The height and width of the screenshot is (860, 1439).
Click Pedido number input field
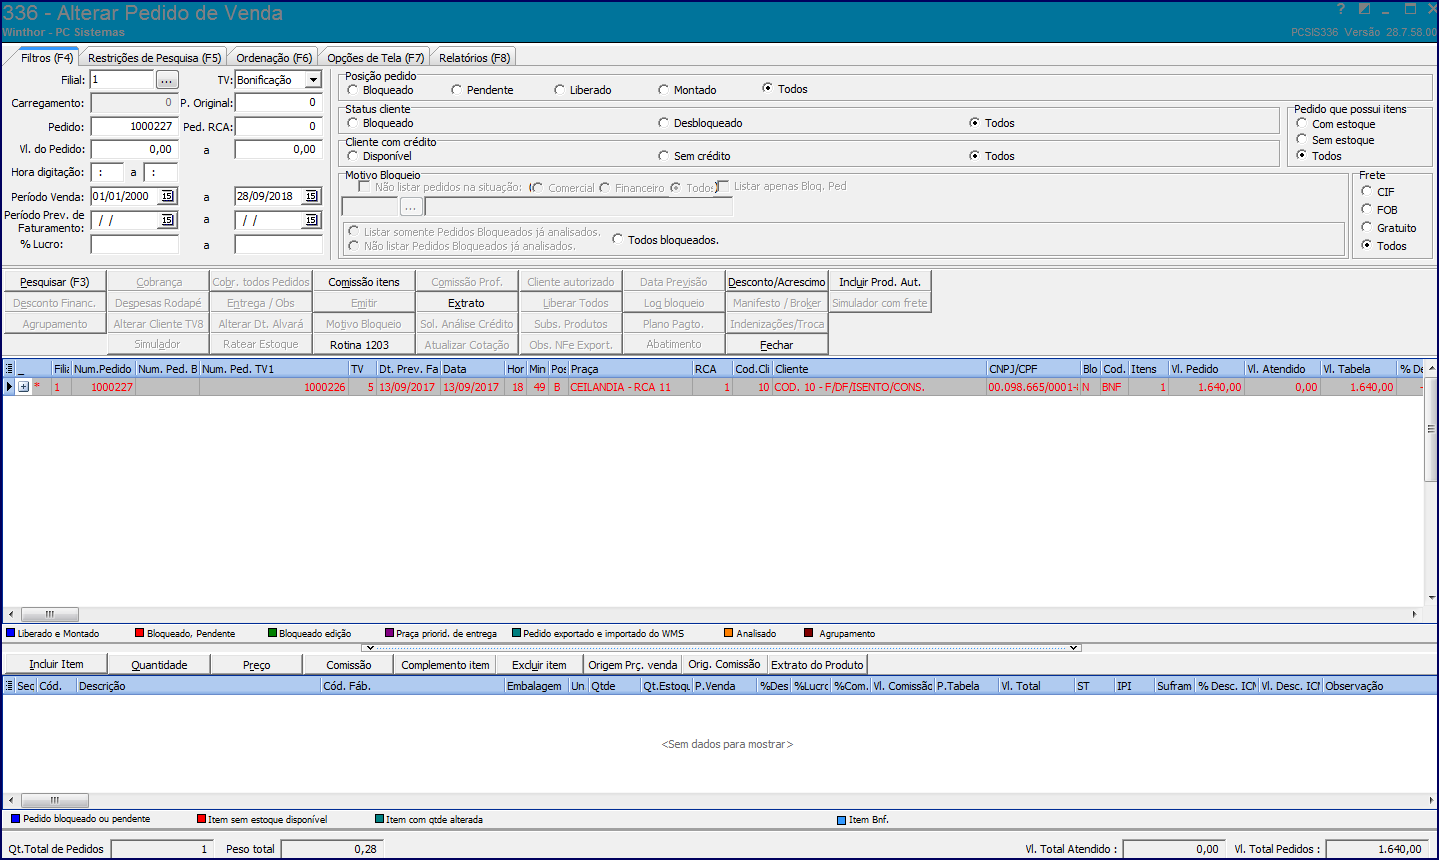pos(134,127)
